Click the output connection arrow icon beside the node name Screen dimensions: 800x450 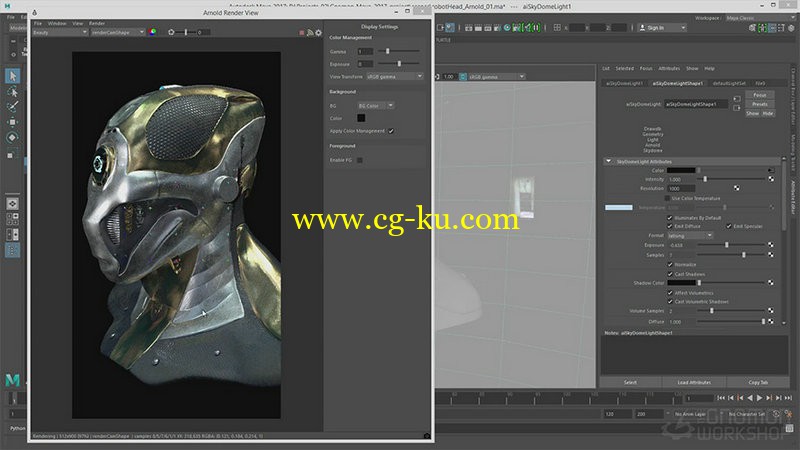tap(737, 108)
